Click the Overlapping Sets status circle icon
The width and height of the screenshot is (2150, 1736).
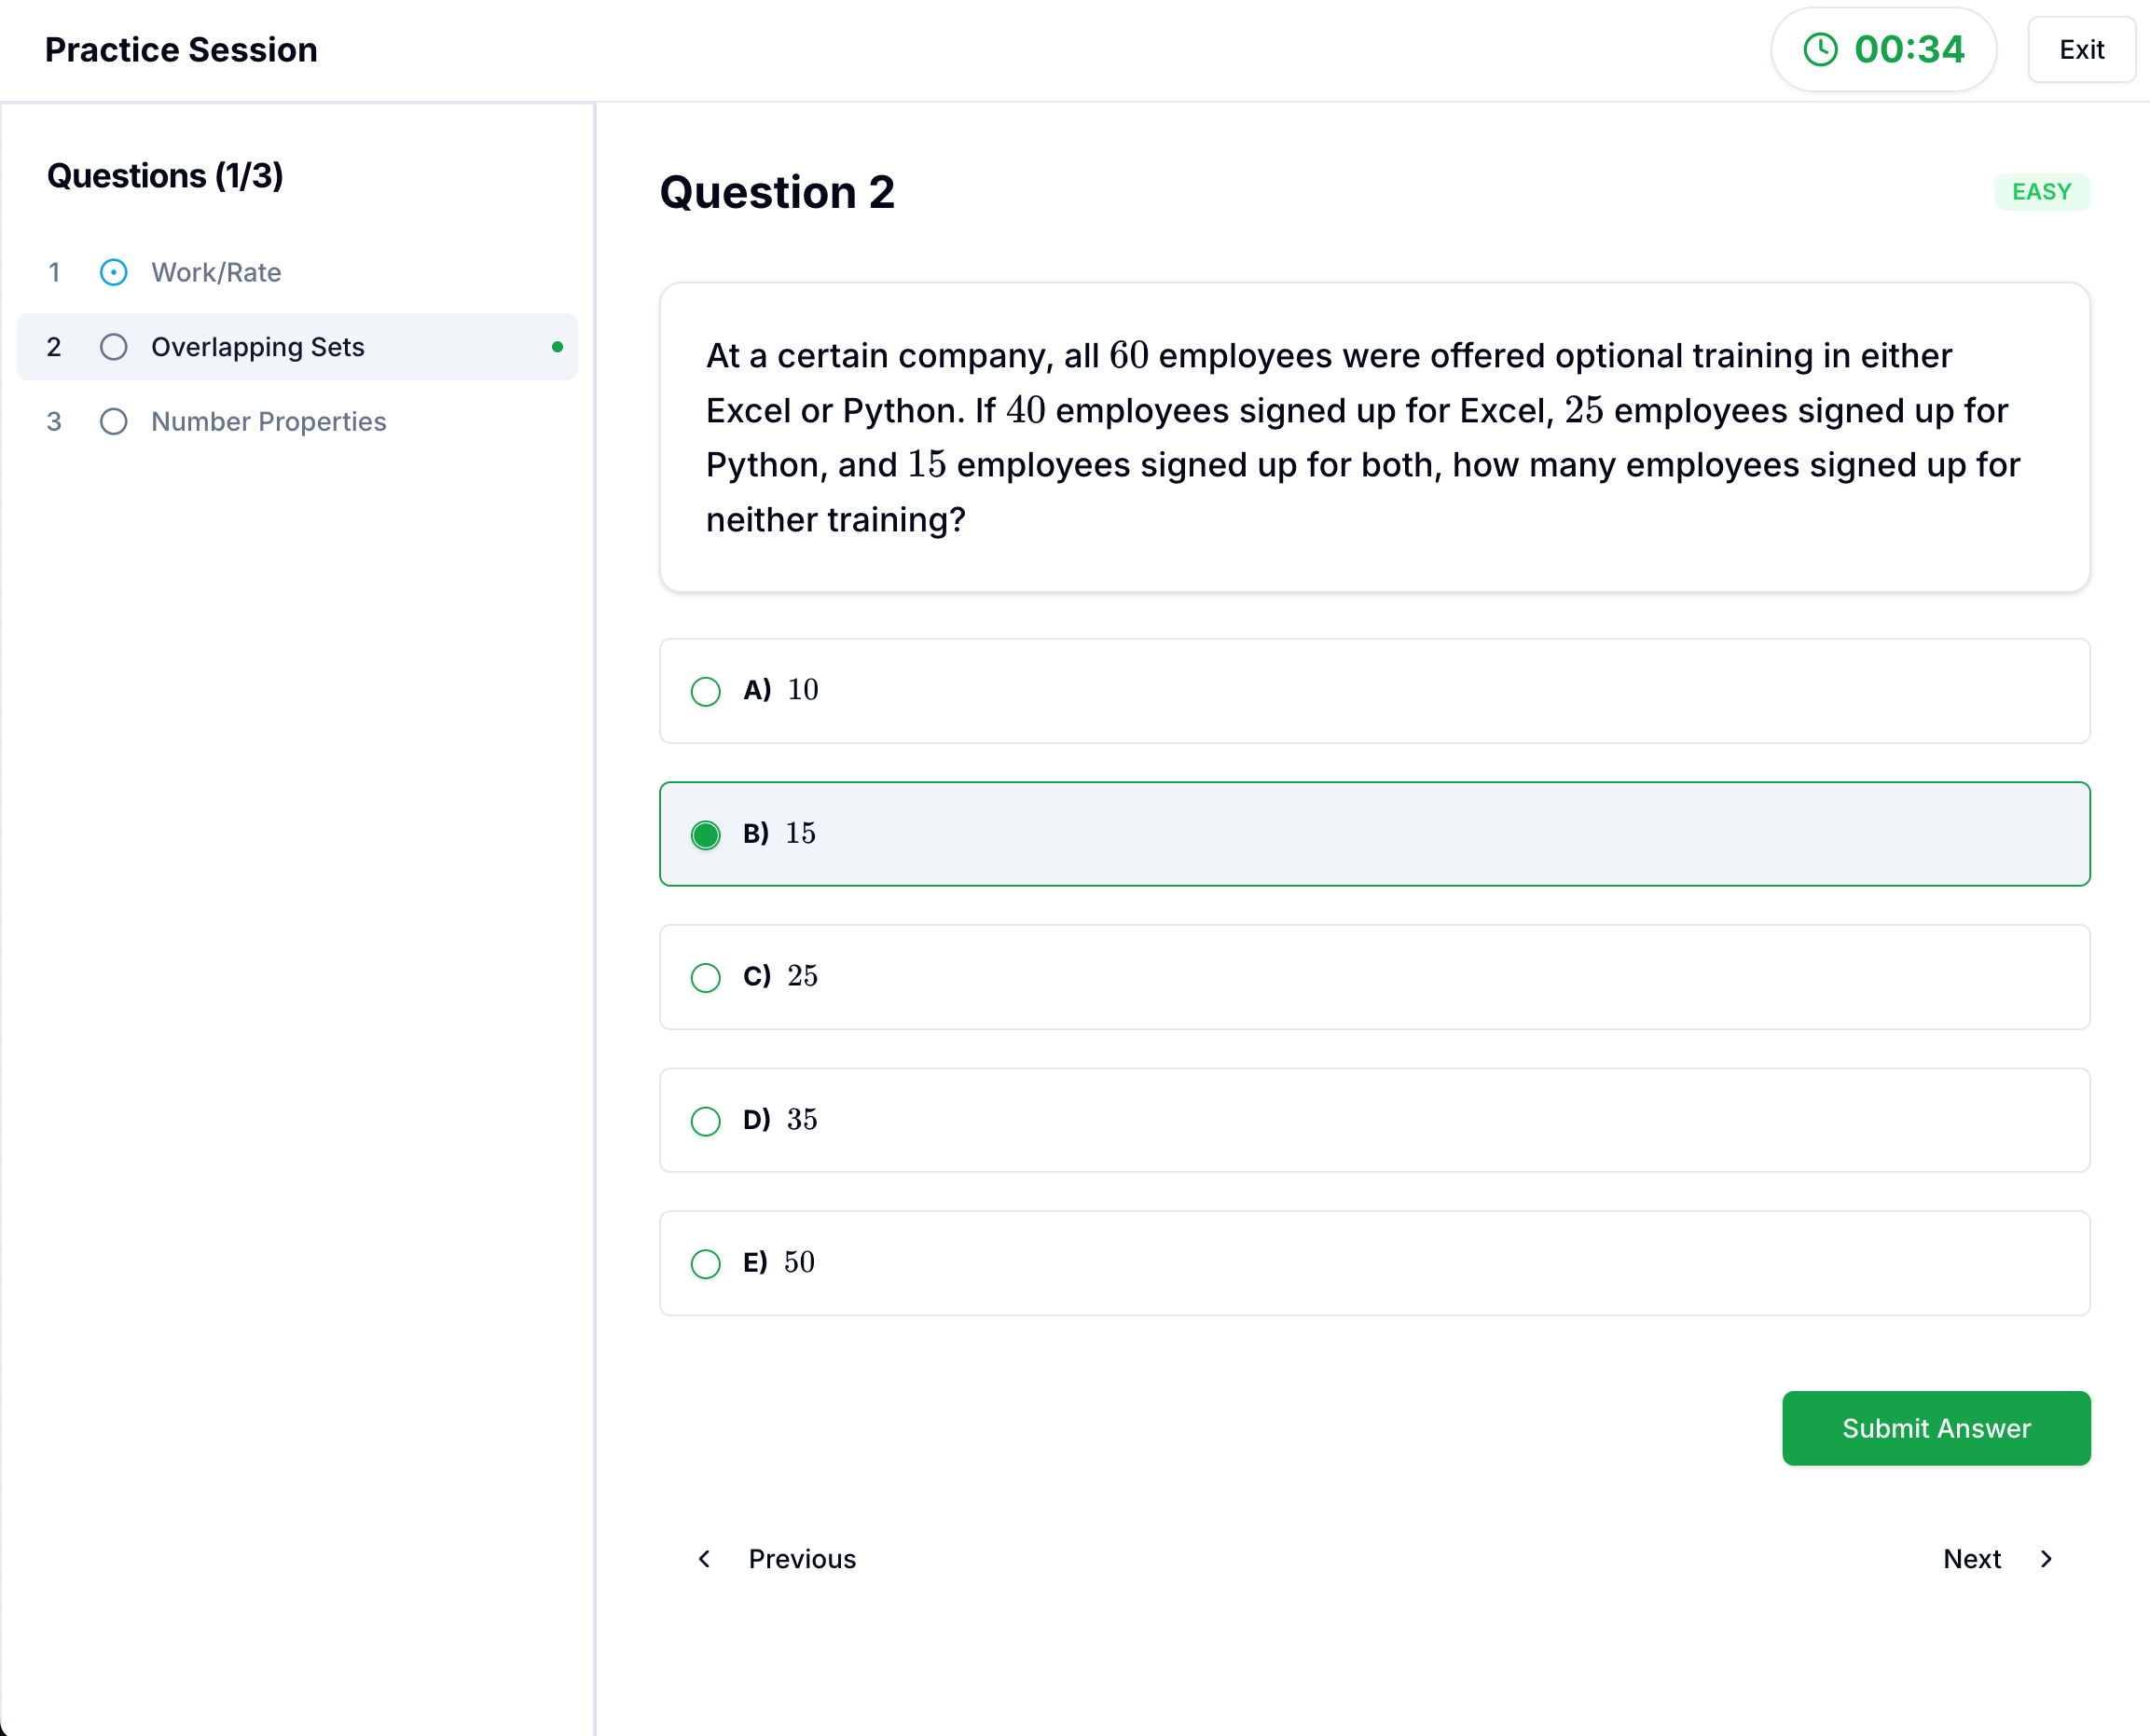pos(114,347)
